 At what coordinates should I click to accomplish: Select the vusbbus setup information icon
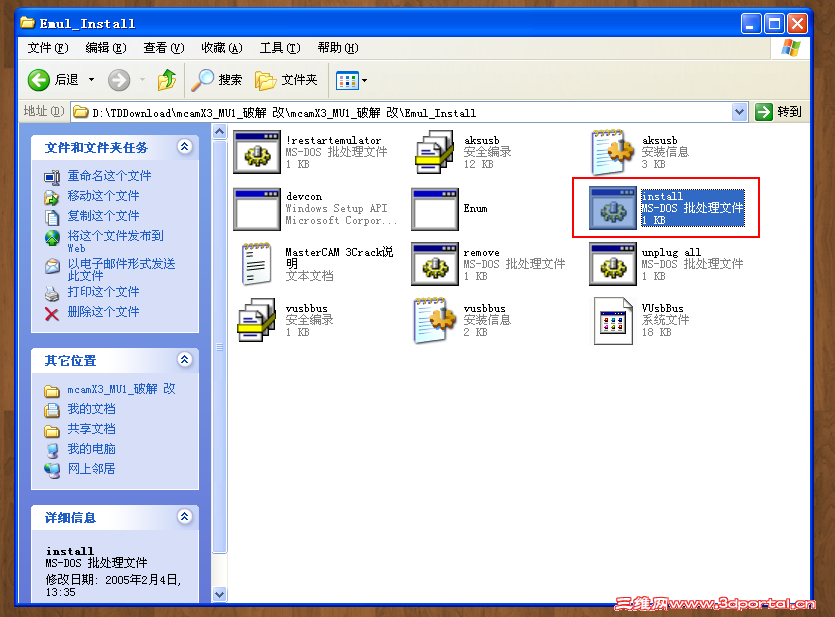tap(435, 320)
